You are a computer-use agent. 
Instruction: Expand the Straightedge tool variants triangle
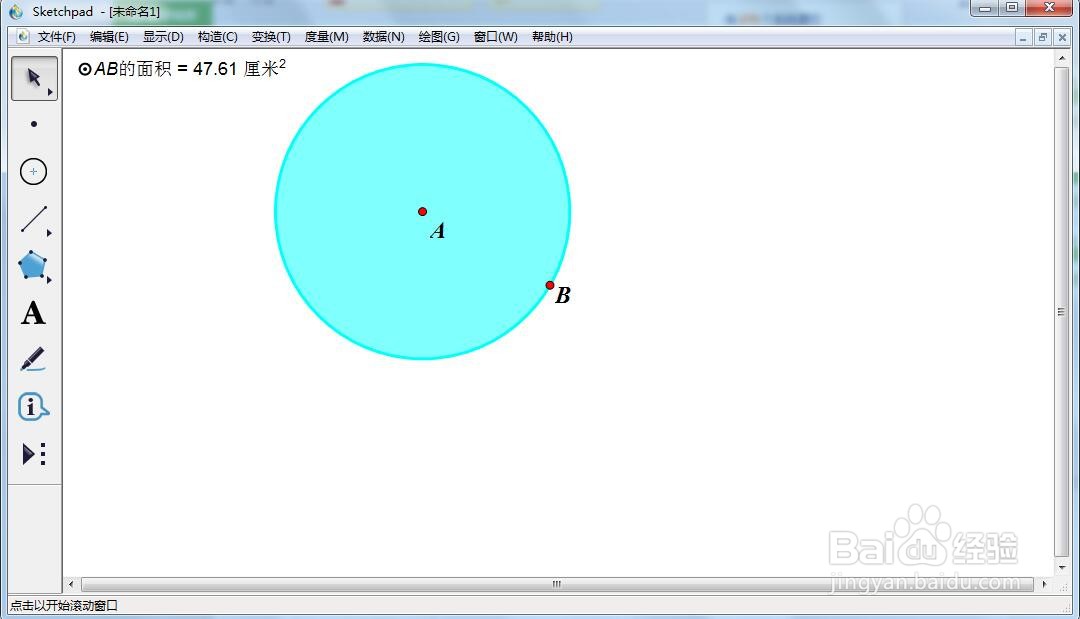tap(50, 233)
